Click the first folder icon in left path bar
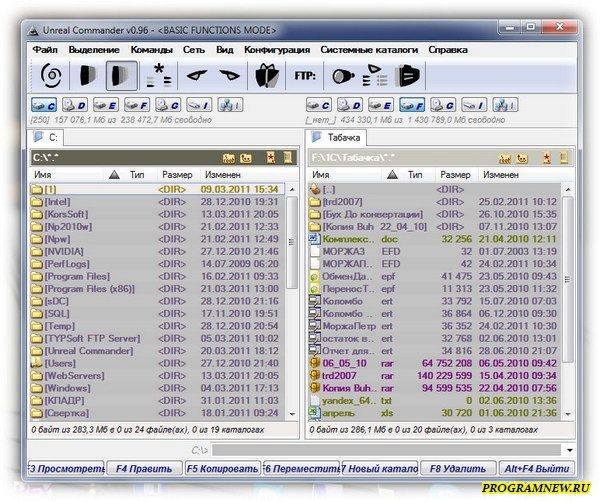This screenshot has height=501, width=600. coord(229,158)
